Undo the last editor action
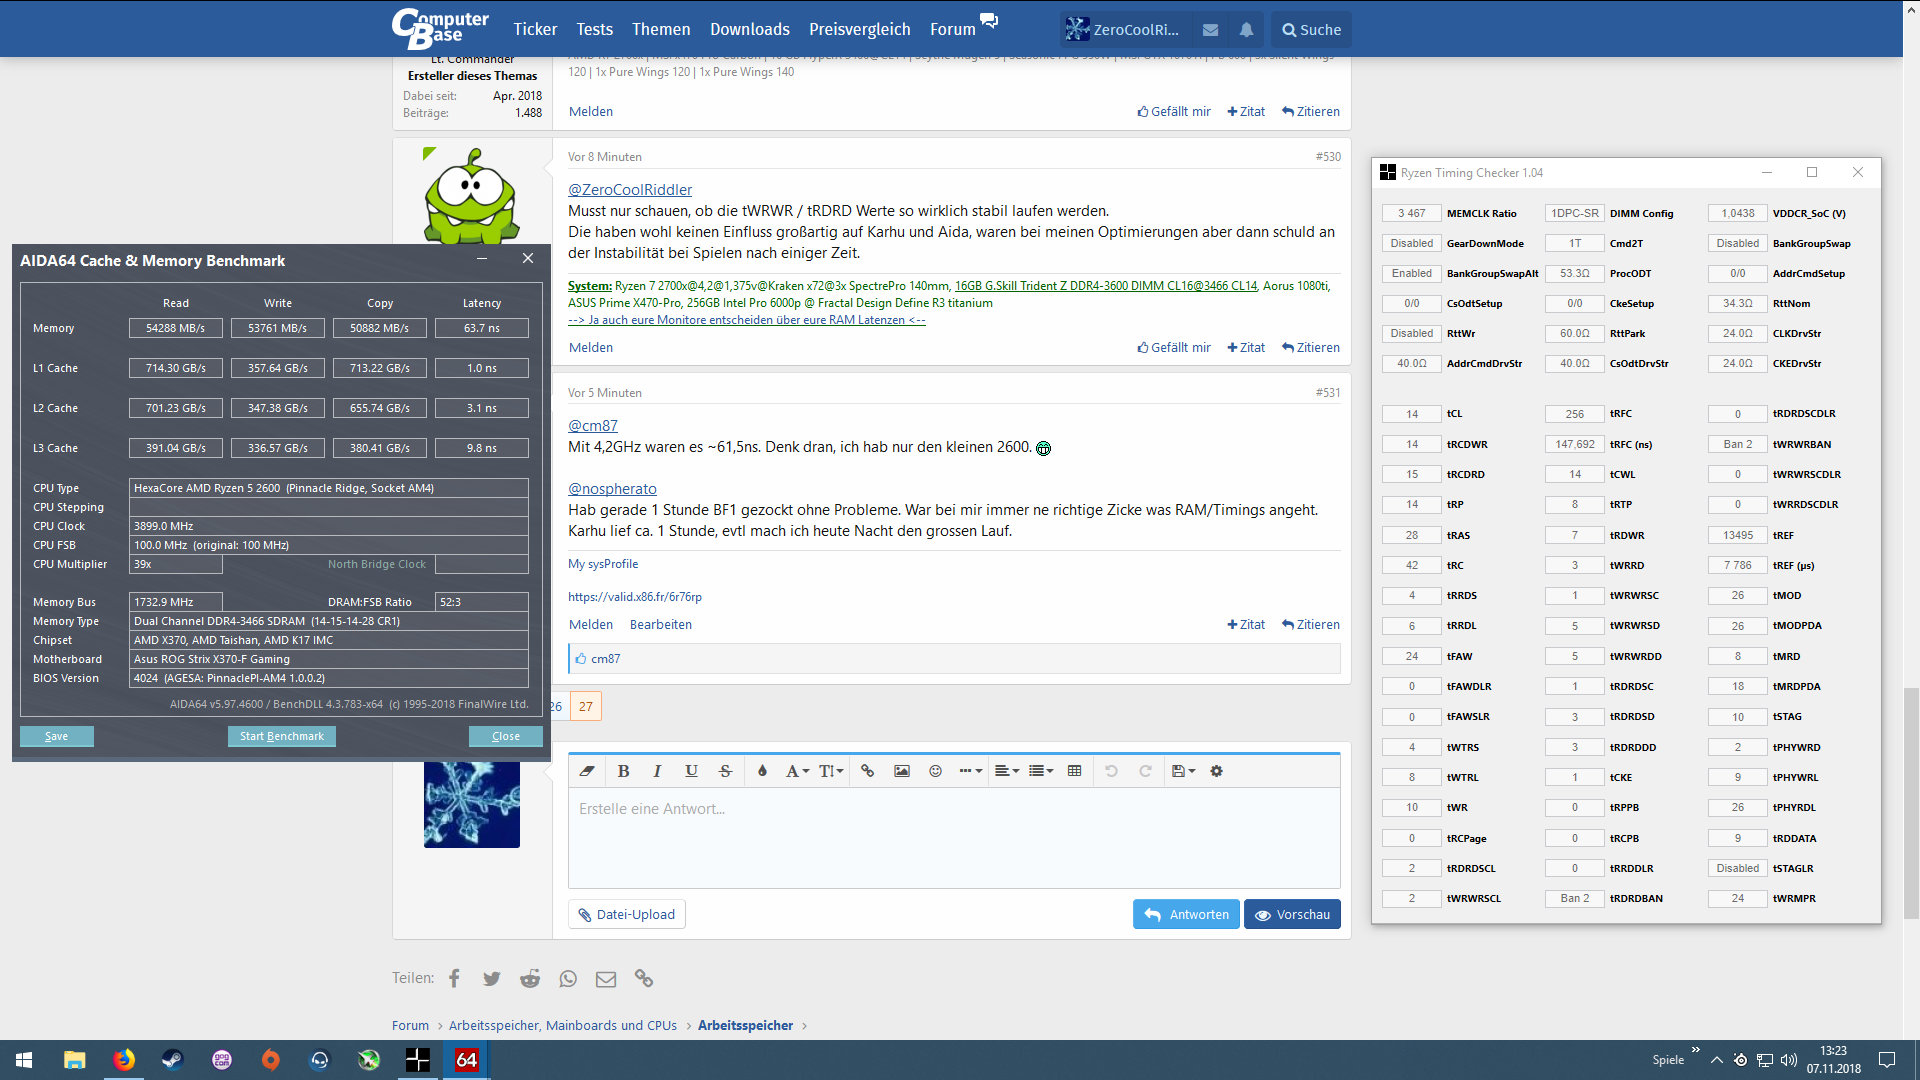 point(1112,771)
